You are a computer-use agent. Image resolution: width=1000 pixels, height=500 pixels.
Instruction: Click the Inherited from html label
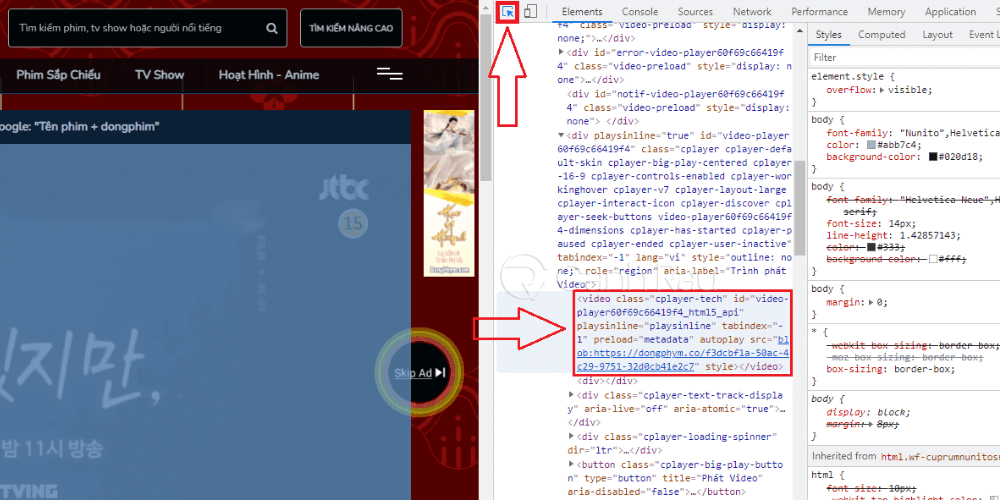(x=904, y=457)
